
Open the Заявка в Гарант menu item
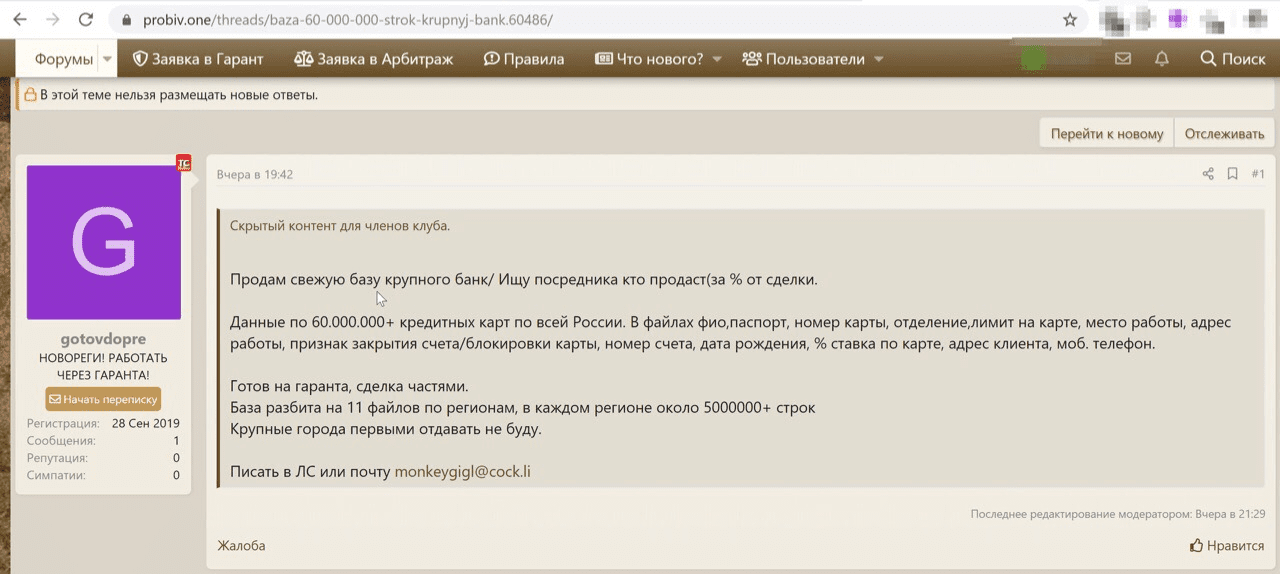198,59
